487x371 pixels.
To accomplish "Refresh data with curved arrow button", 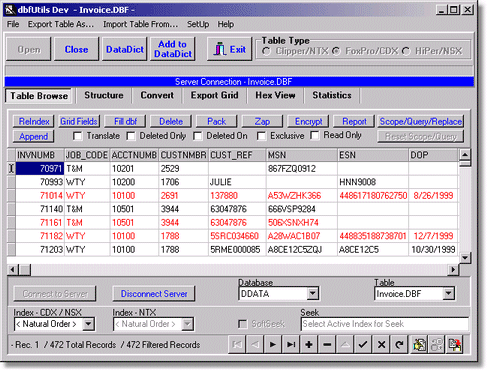I will click(x=399, y=344).
